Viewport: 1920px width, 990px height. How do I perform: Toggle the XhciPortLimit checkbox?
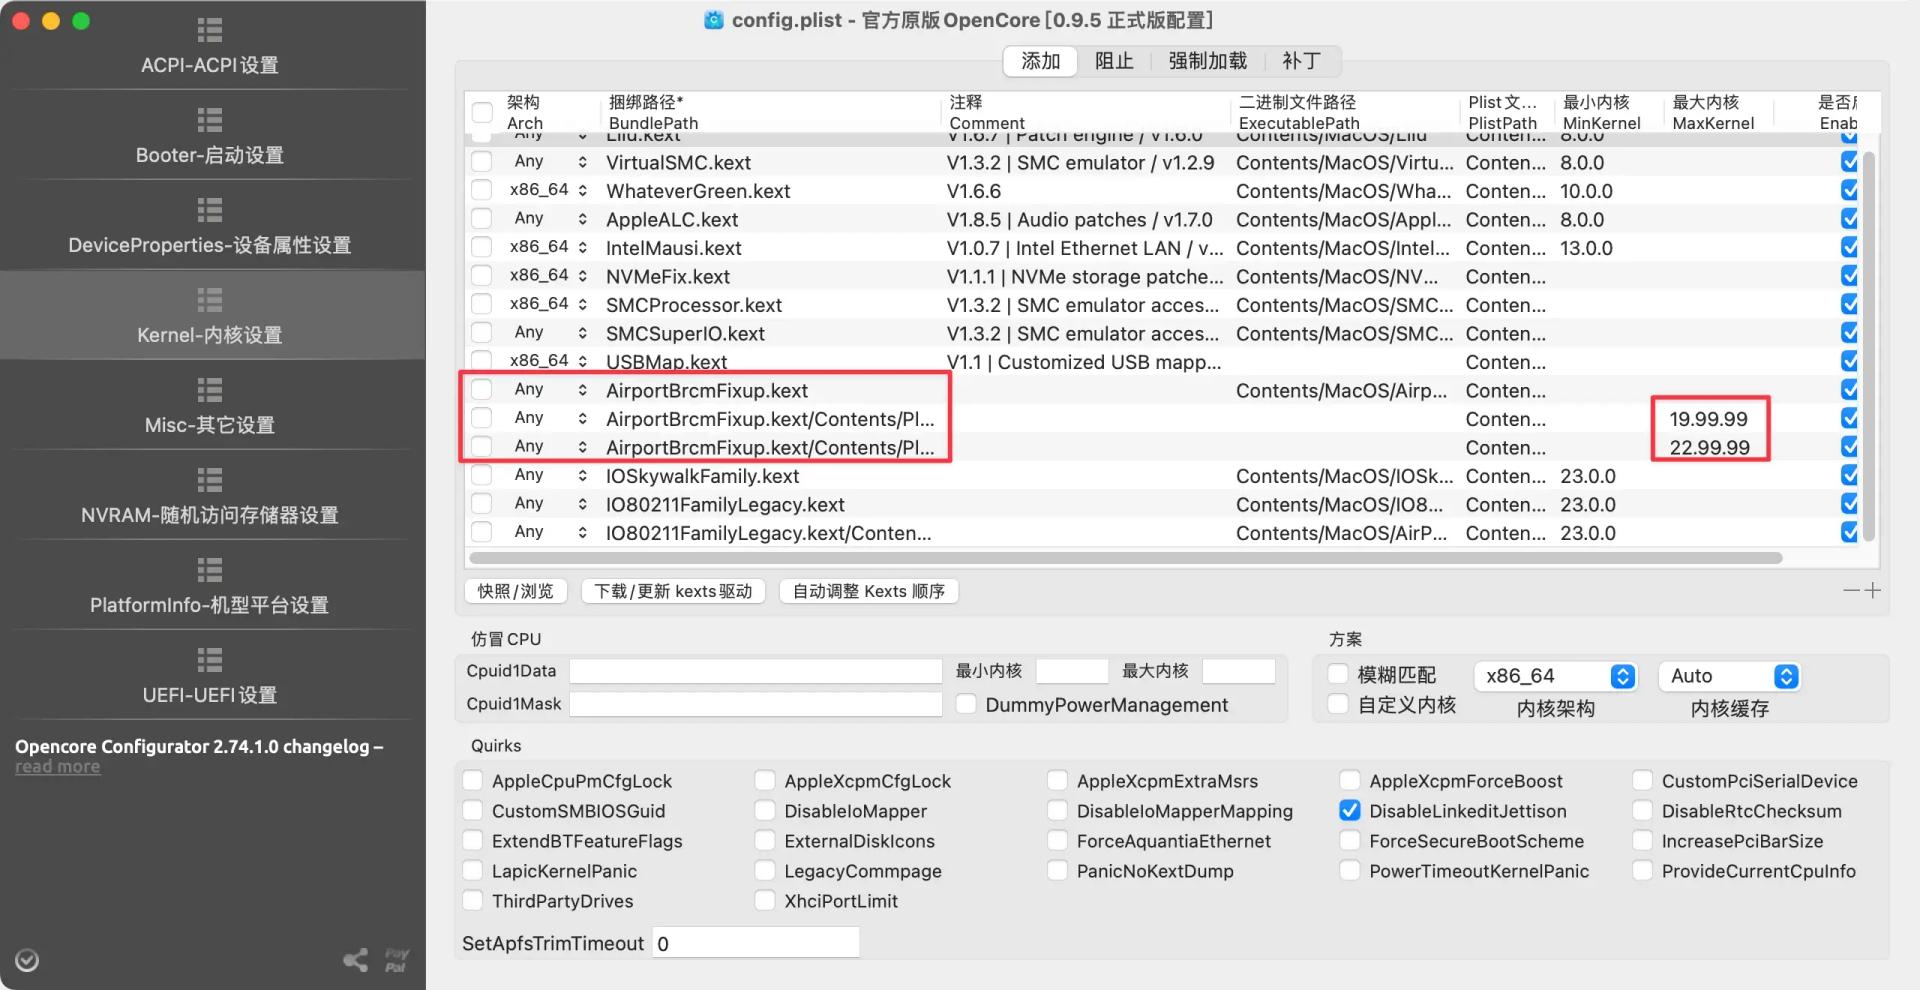[765, 901]
